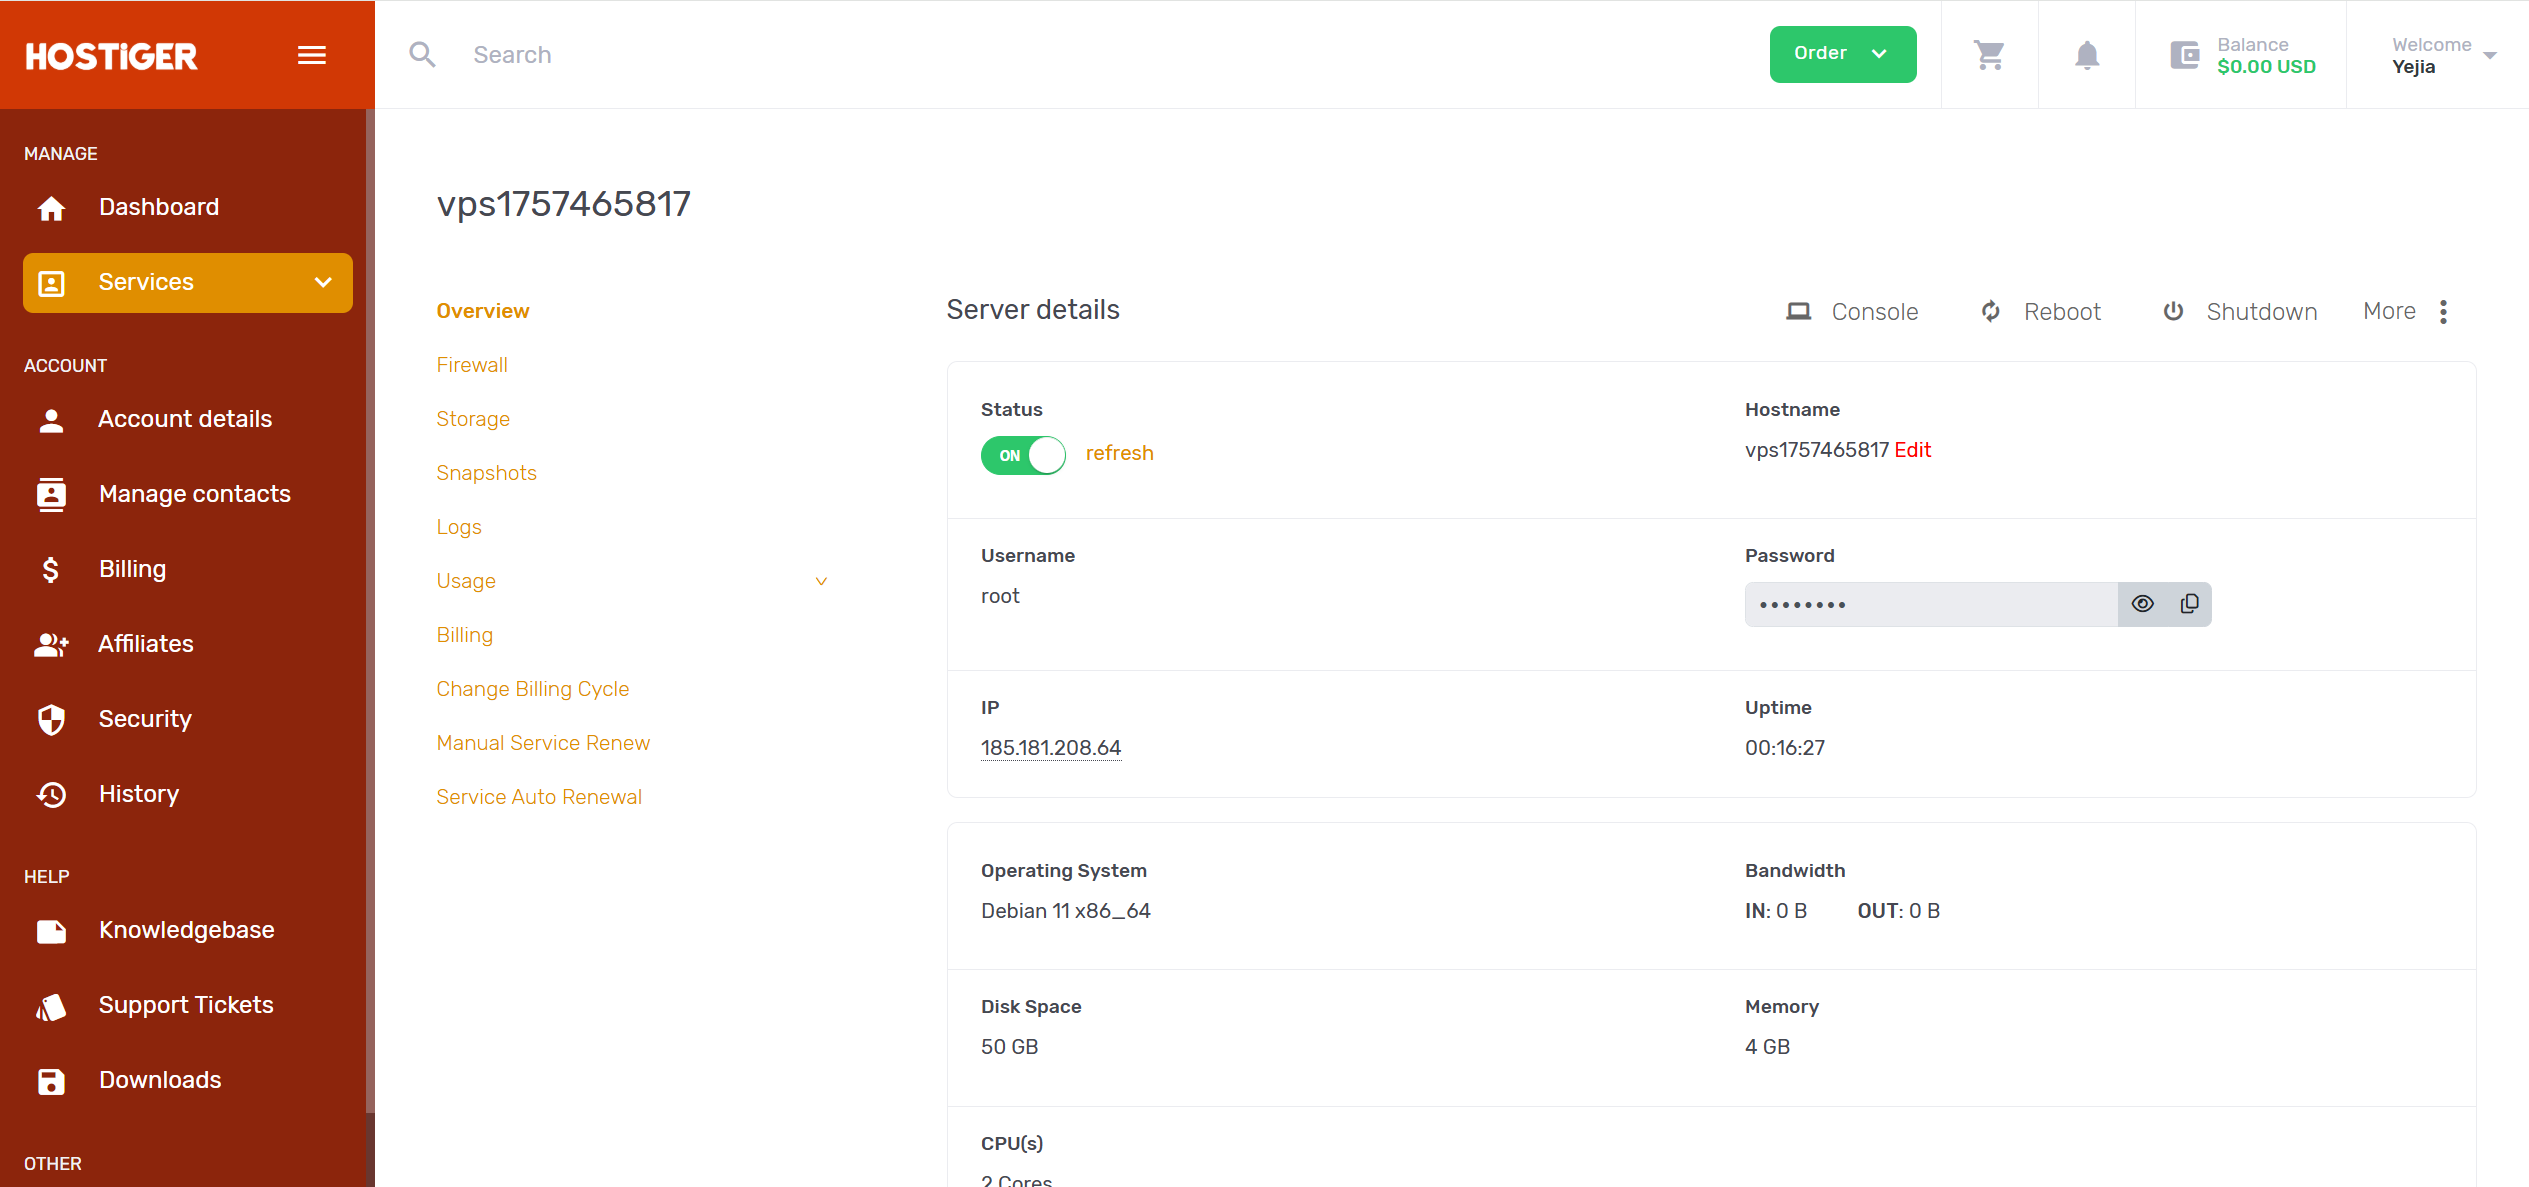Click the balance wallet icon
The width and height of the screenshot is (2529, 1187).
(x=2184, y=54)
